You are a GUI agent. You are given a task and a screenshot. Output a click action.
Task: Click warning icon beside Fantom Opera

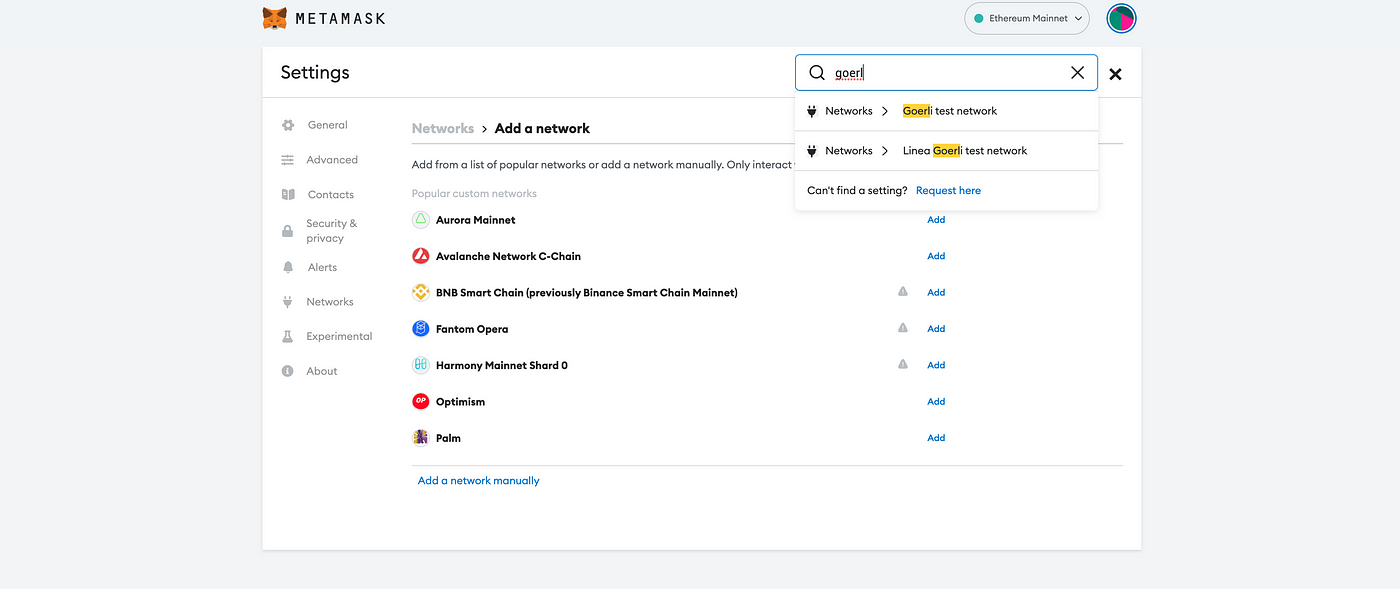(903, 328)
